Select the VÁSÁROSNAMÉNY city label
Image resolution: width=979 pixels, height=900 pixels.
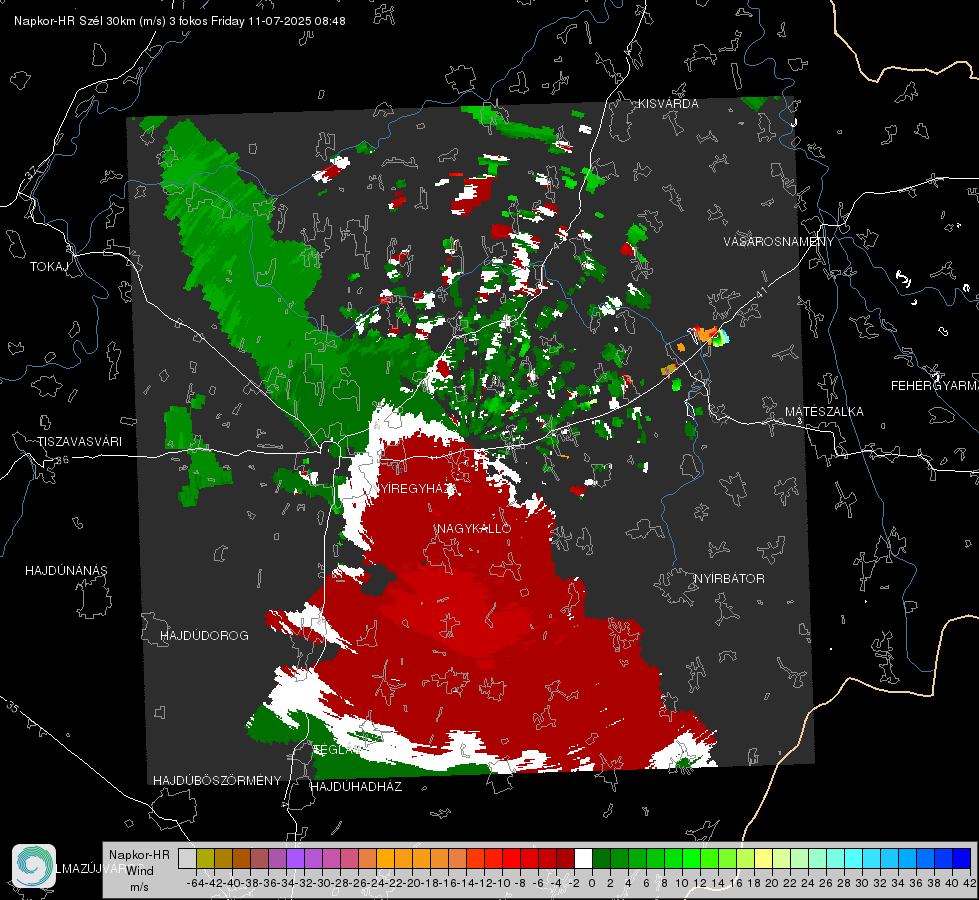coord(779,242)
